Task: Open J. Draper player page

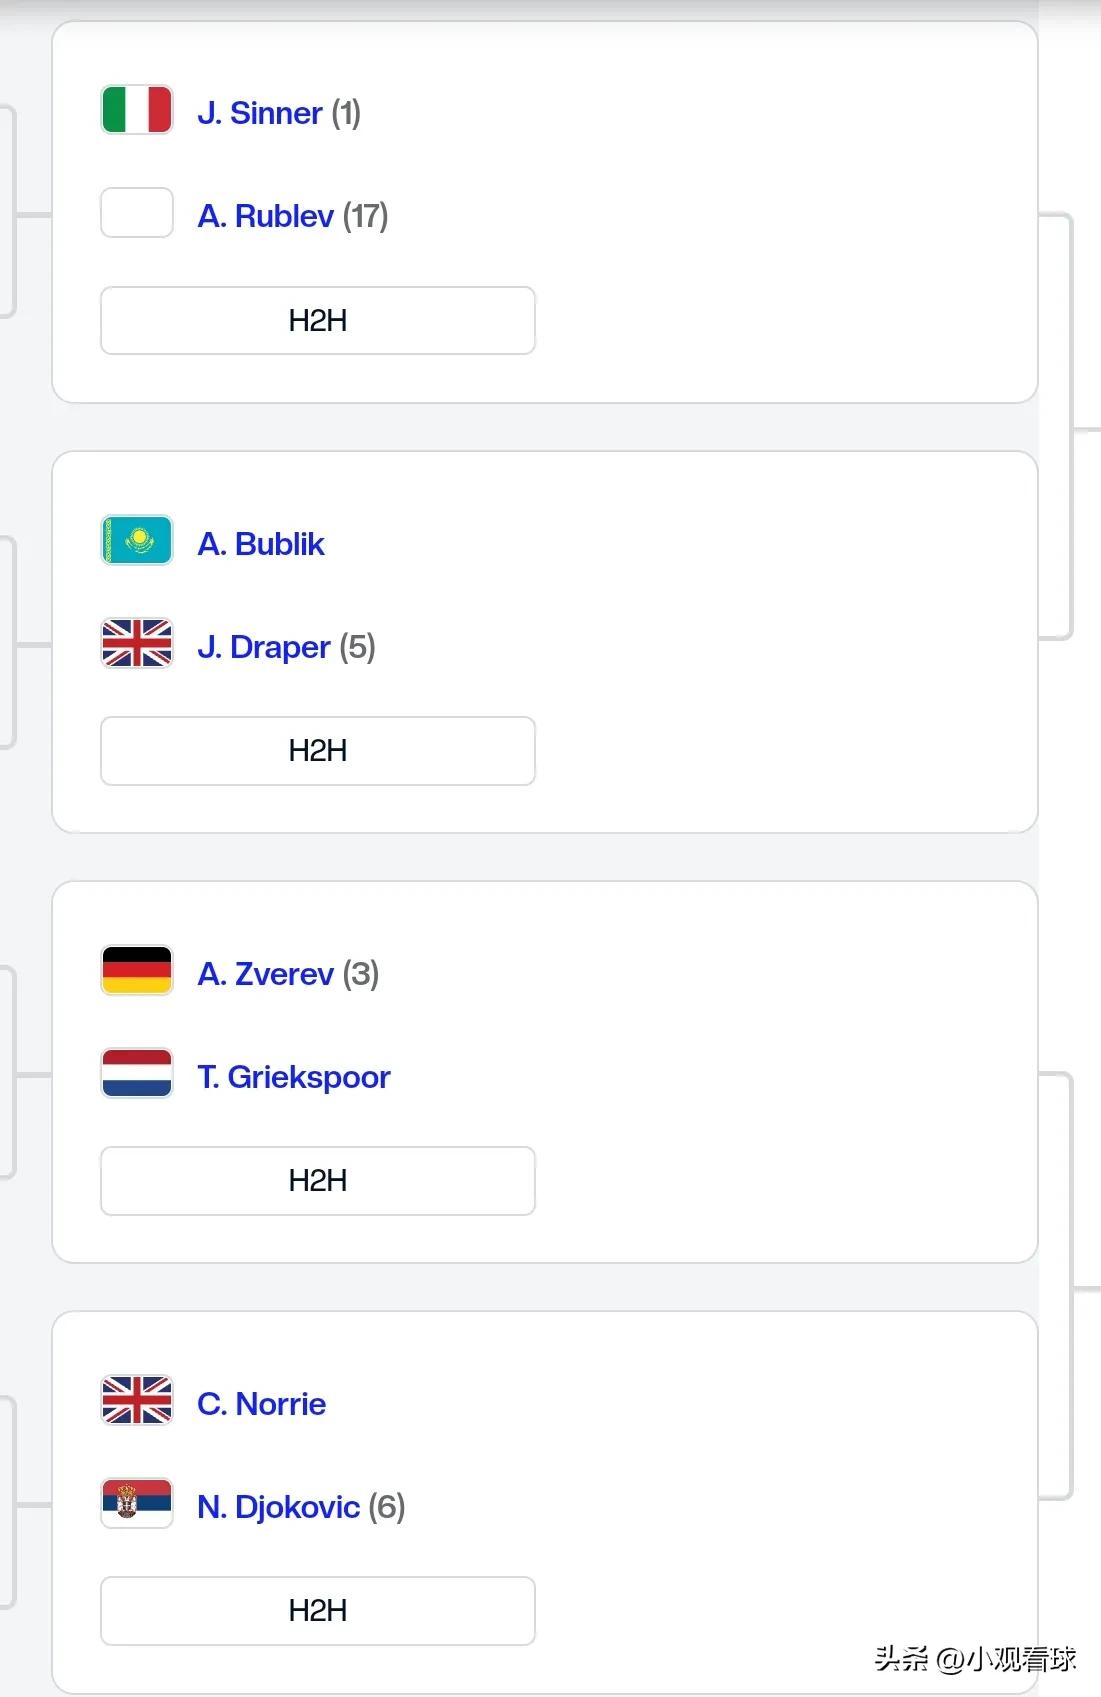Action: click(264, 647)
